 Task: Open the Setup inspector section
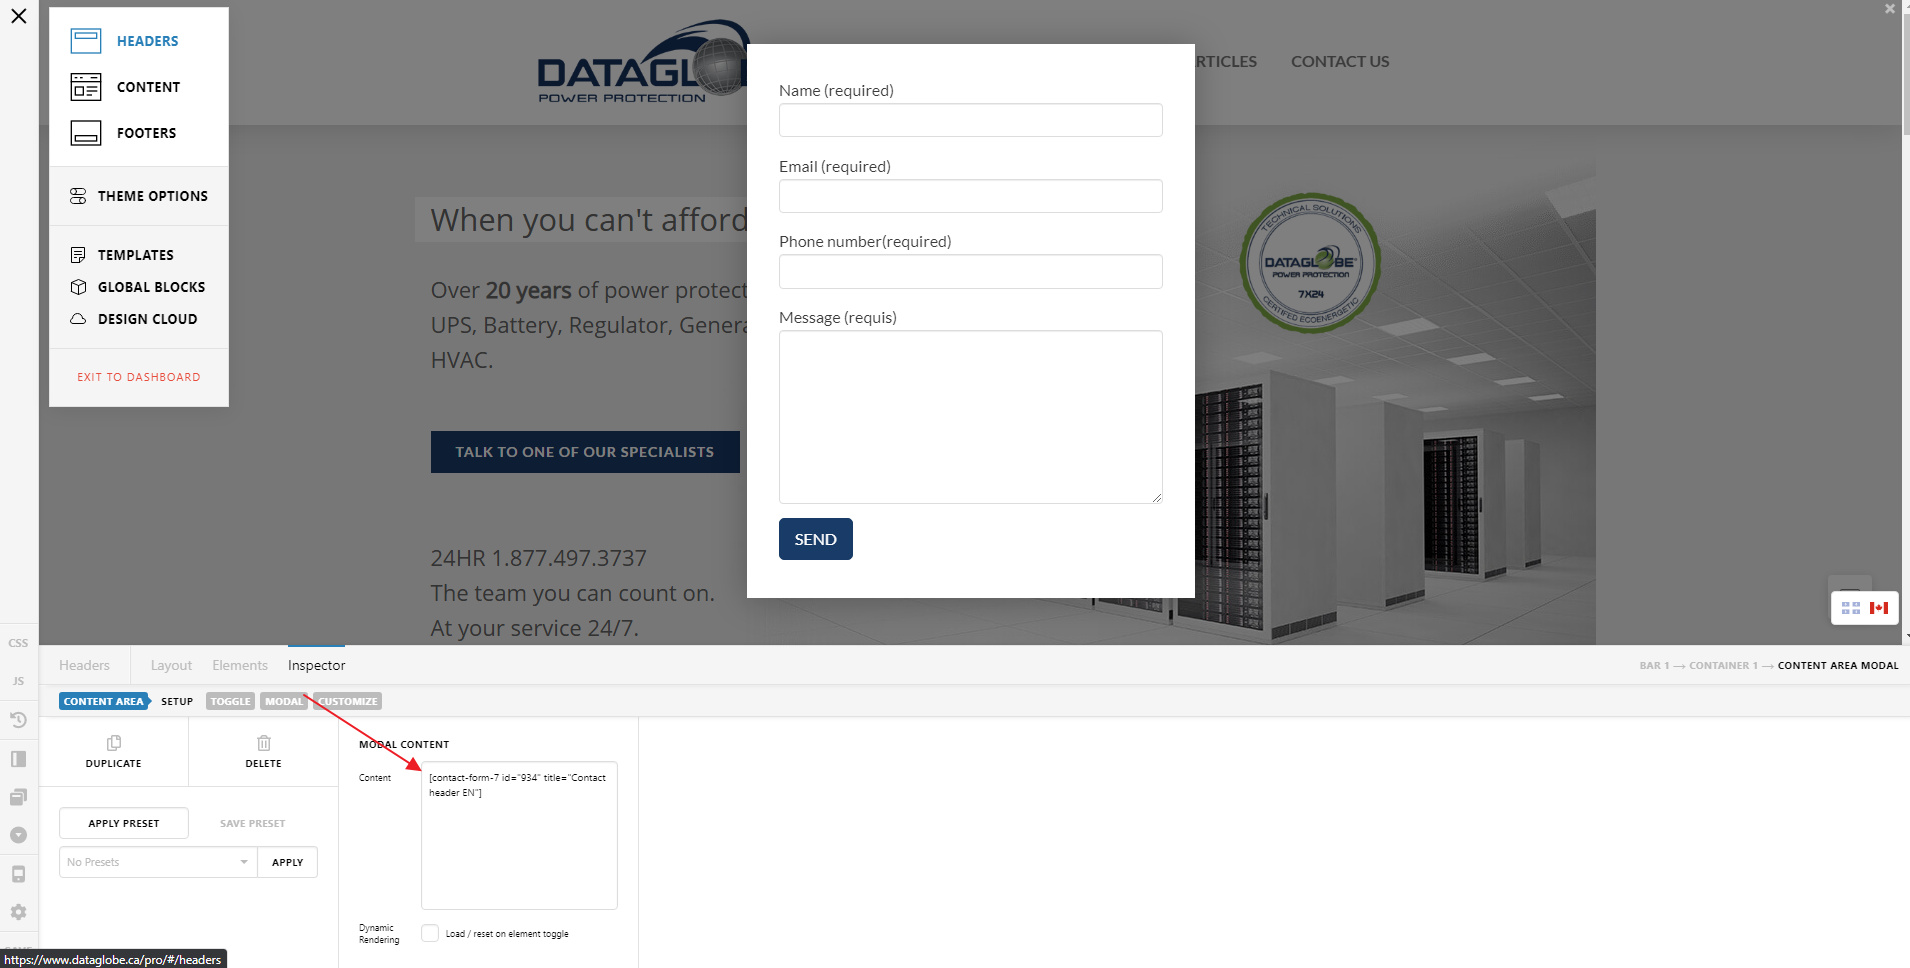click(x=177, y=701)
